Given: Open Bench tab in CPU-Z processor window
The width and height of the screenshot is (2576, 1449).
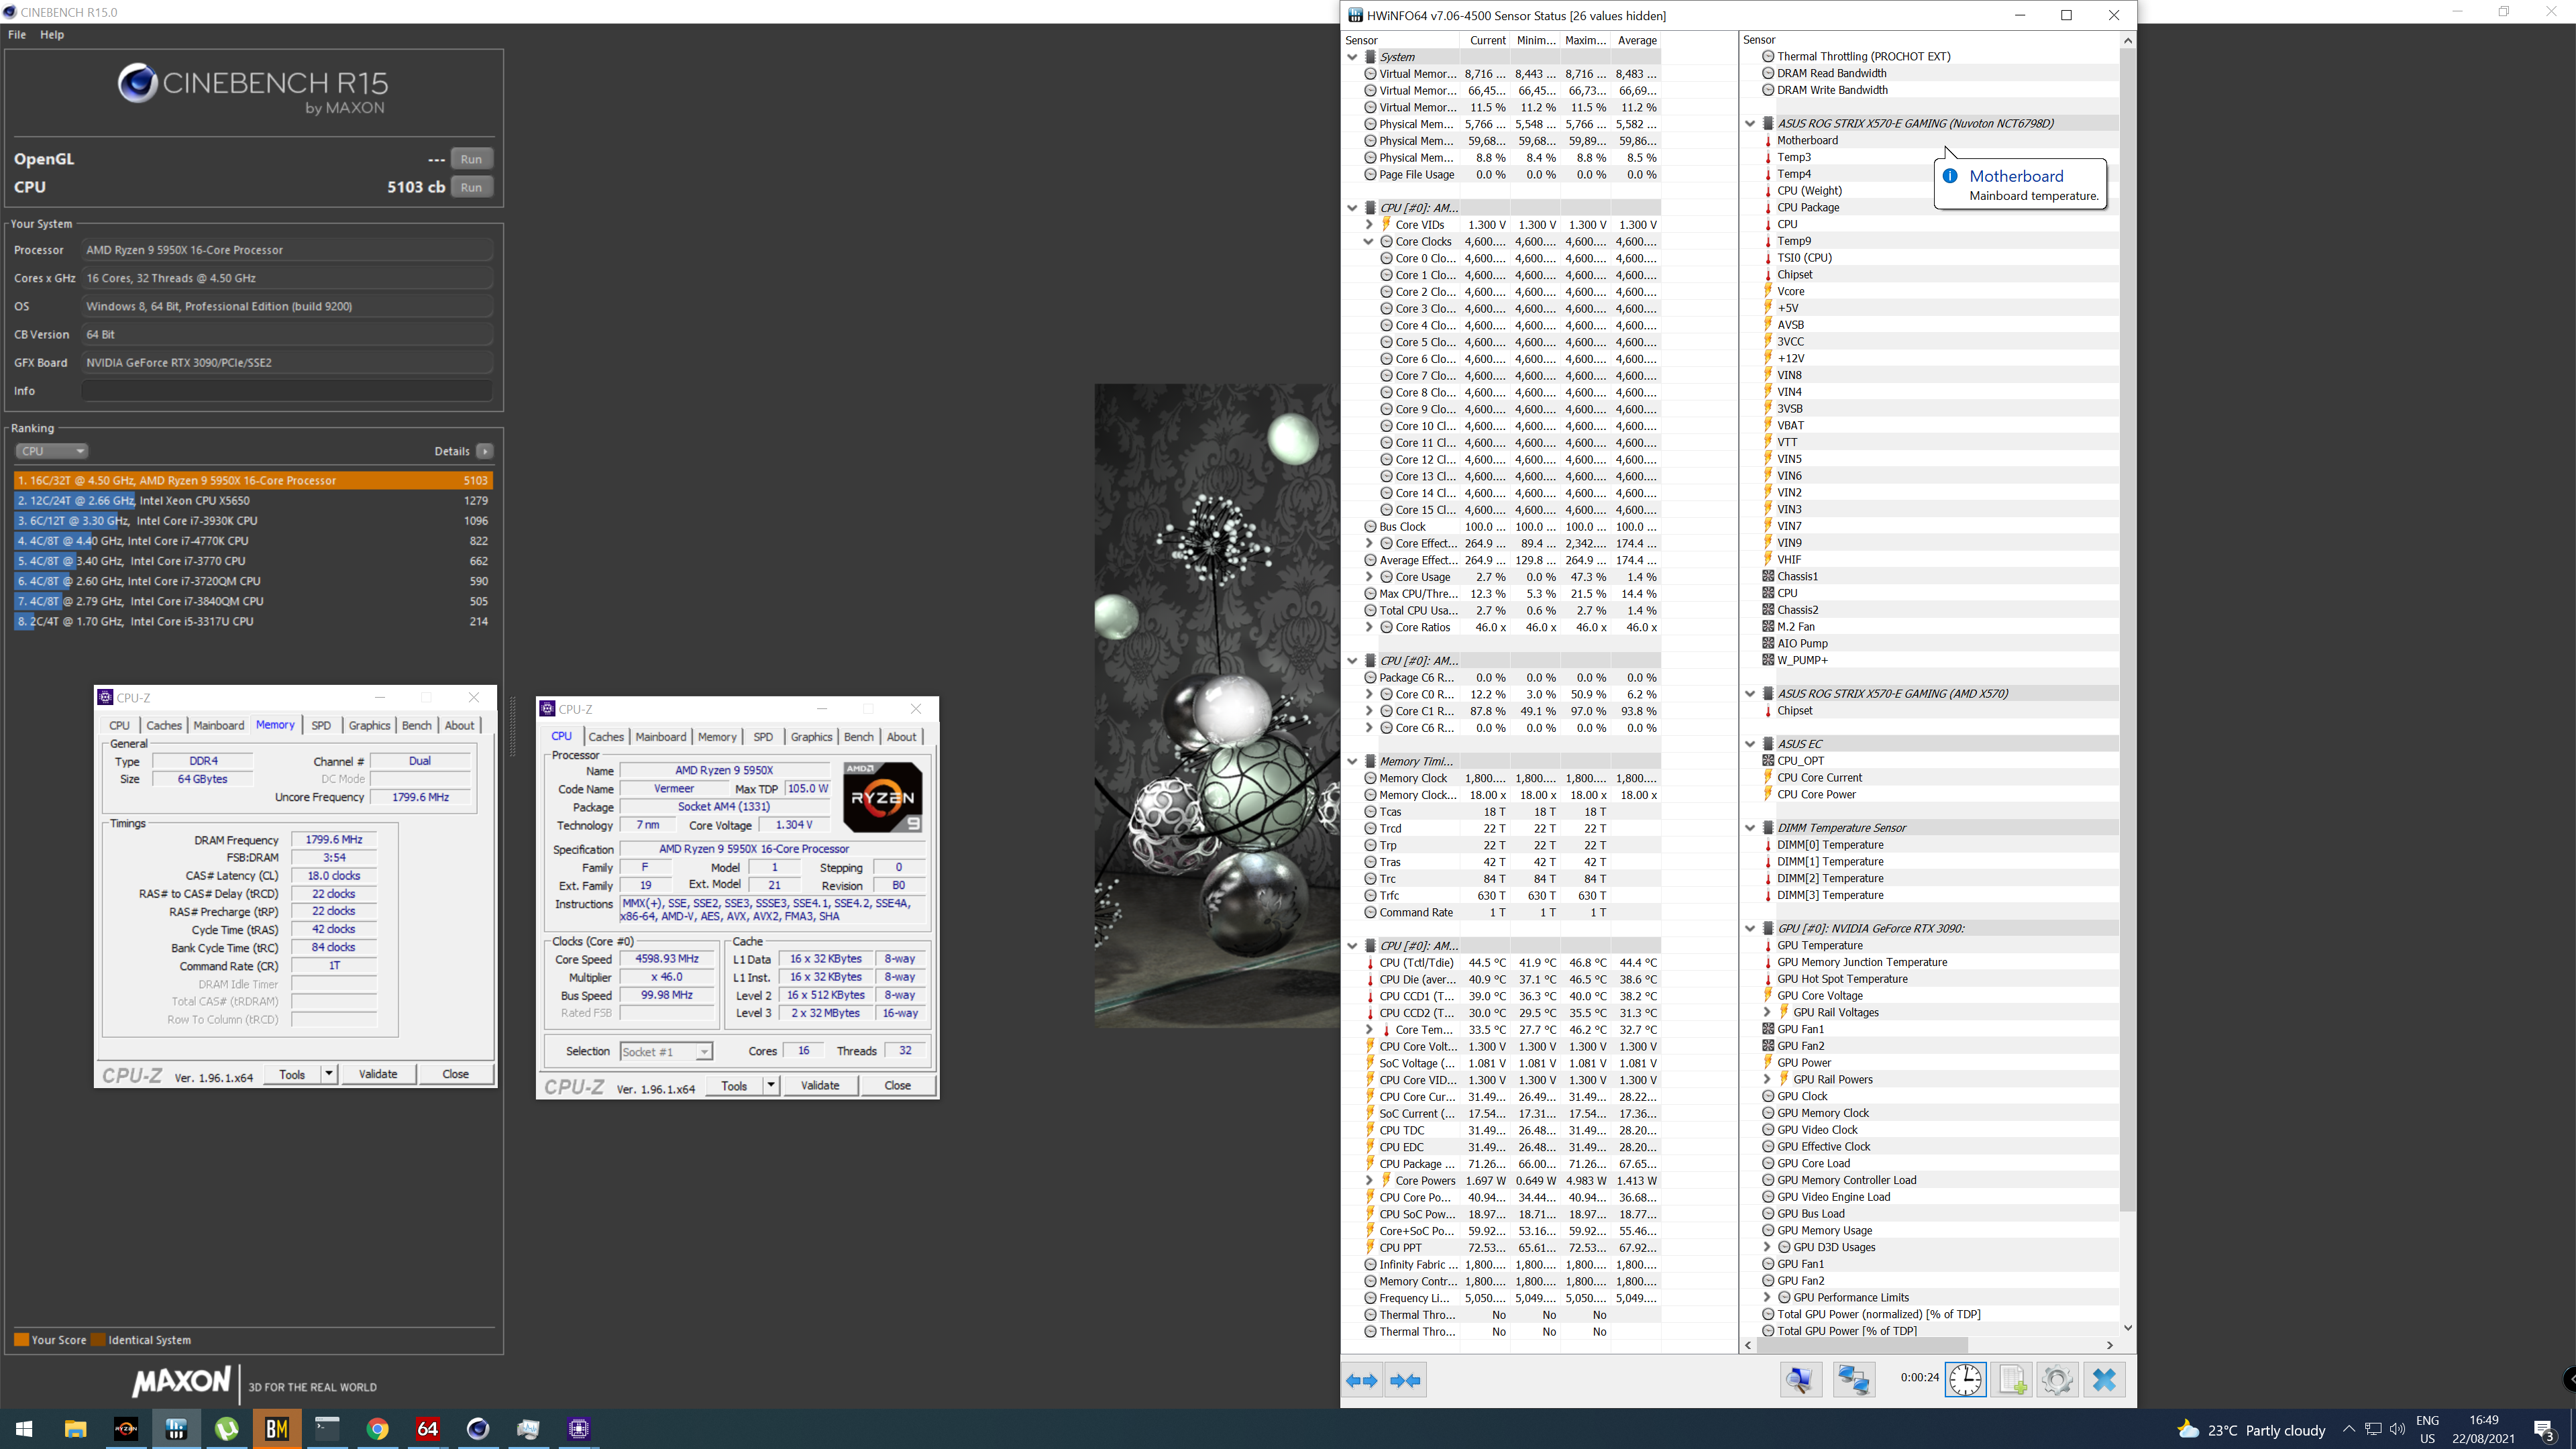Looking at the screenshot, I should [x=859, y=737].
